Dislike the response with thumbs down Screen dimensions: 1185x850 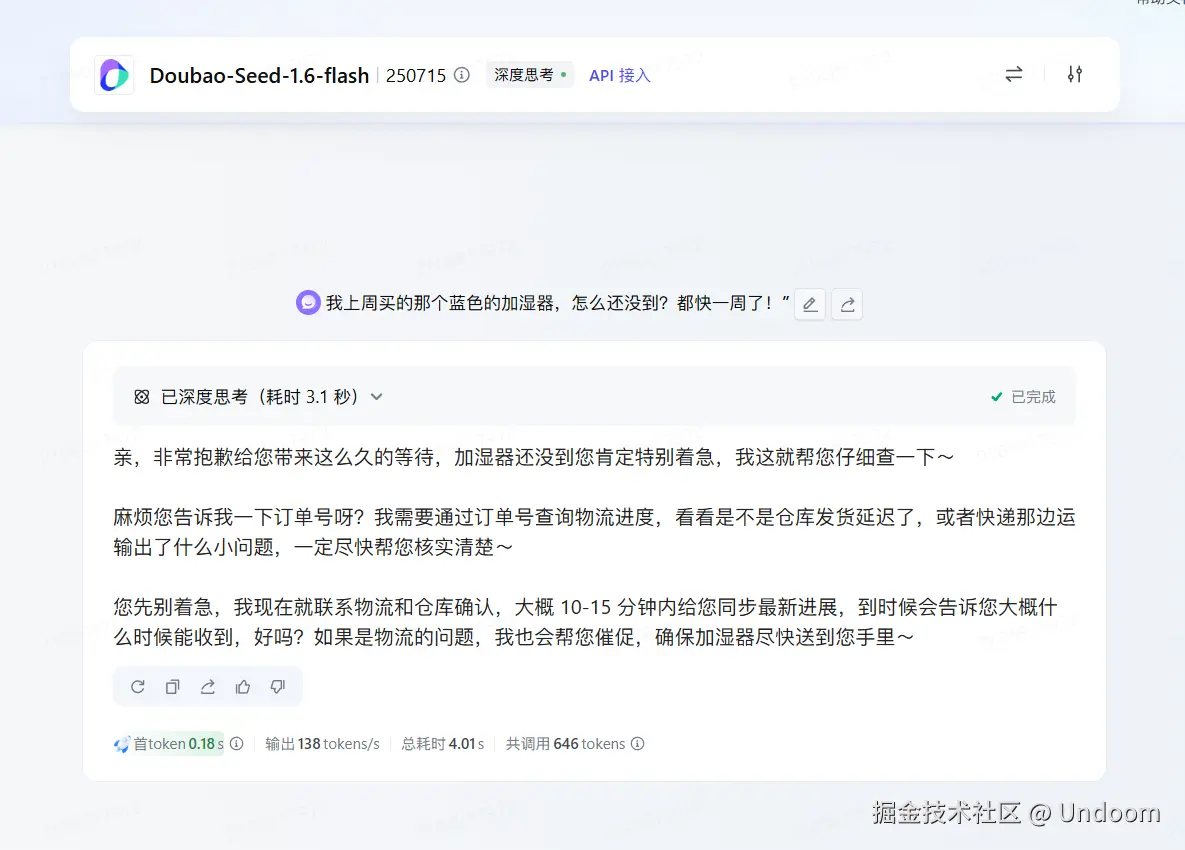(x=278, y=687)
